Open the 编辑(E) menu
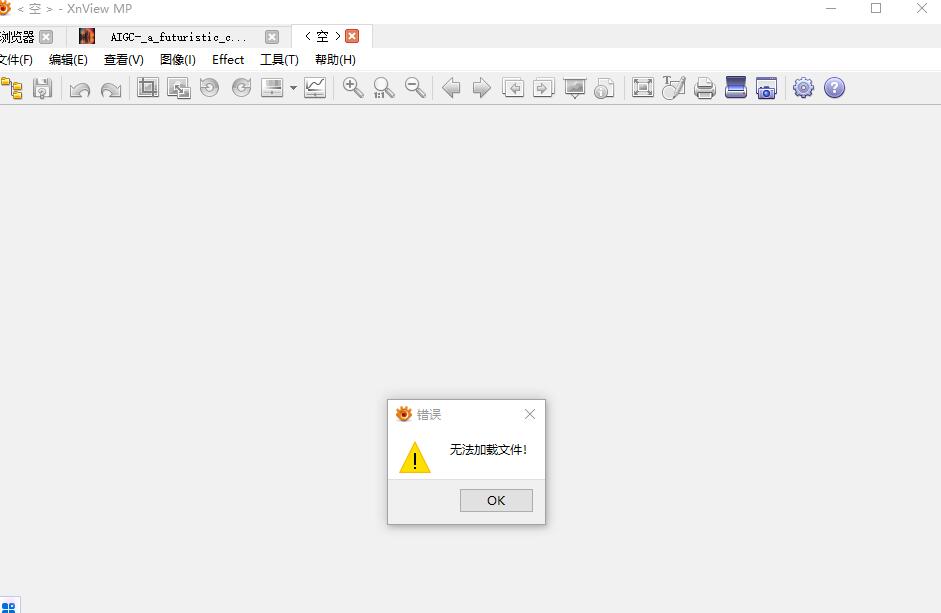Screen dimensions: 941x613 (x=68, y=59)
